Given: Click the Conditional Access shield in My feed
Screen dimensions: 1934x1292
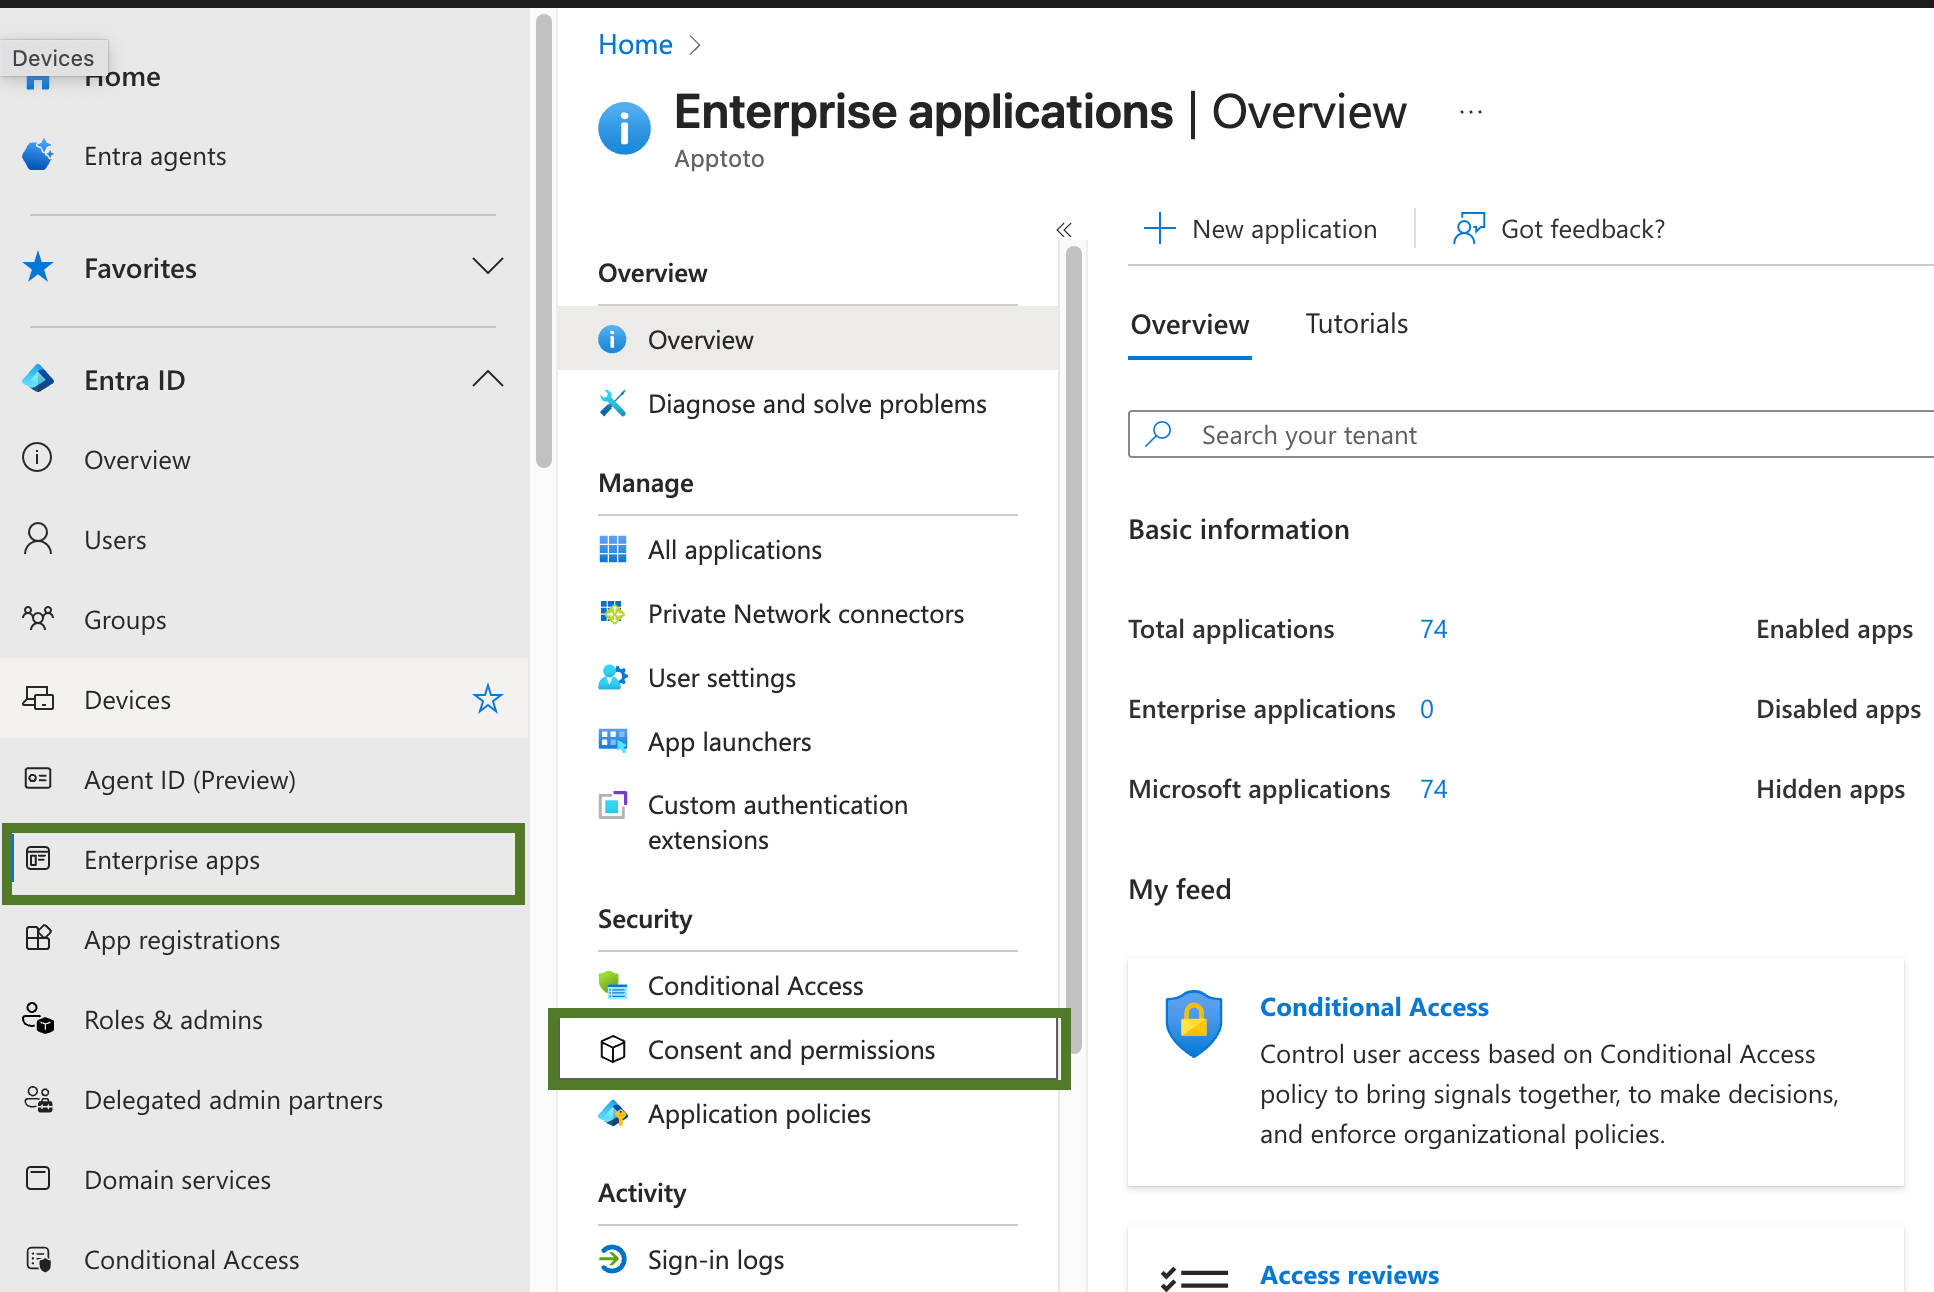Looking at the screenshot, I should [x=1193, y=1023].
